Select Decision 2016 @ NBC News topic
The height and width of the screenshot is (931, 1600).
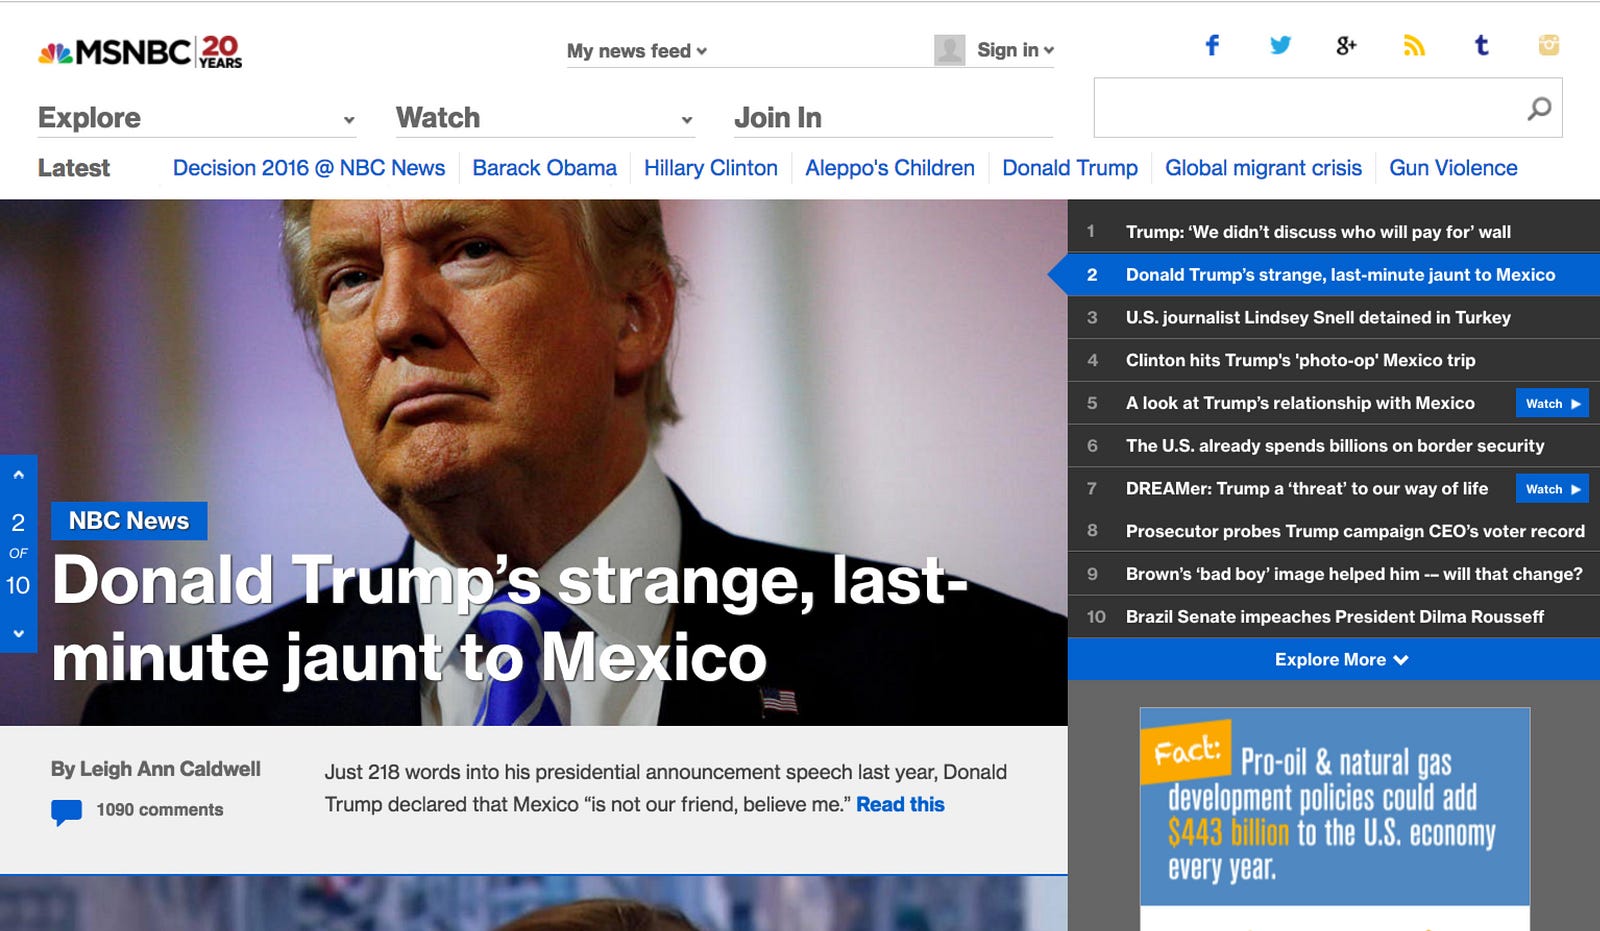click(x=309, y=168)
